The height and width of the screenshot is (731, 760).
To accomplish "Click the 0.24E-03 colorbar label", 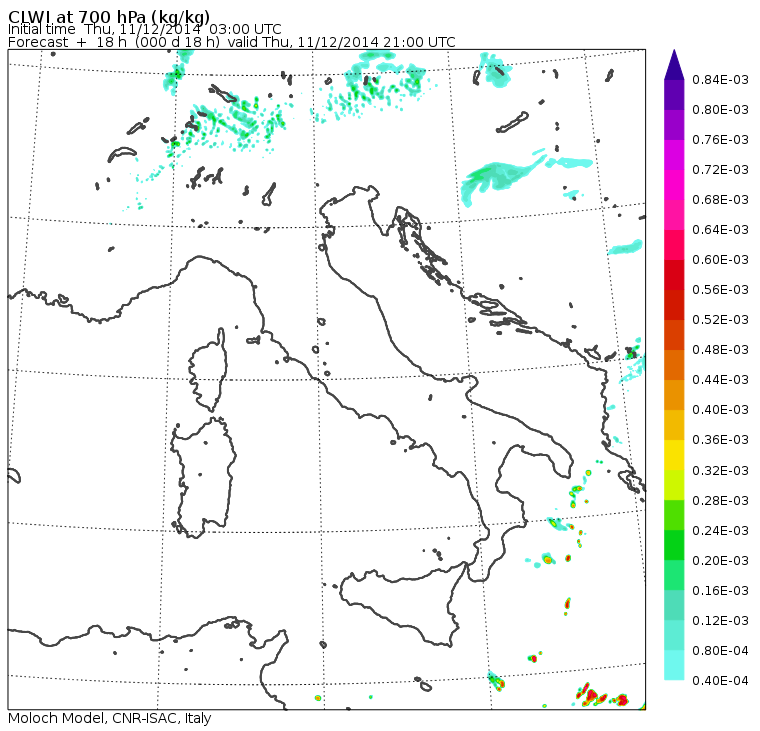I will pos(720,530).
